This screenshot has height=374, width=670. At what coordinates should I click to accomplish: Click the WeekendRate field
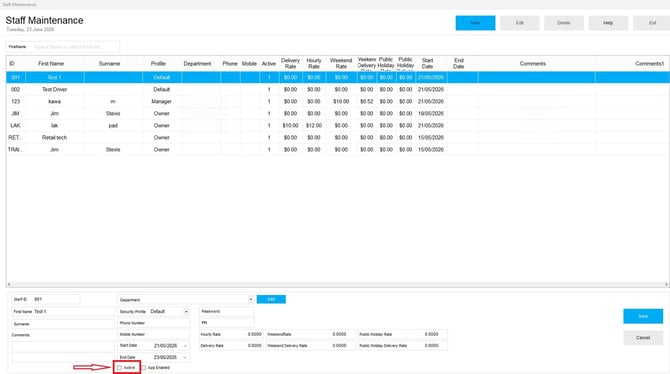(310, 334)
